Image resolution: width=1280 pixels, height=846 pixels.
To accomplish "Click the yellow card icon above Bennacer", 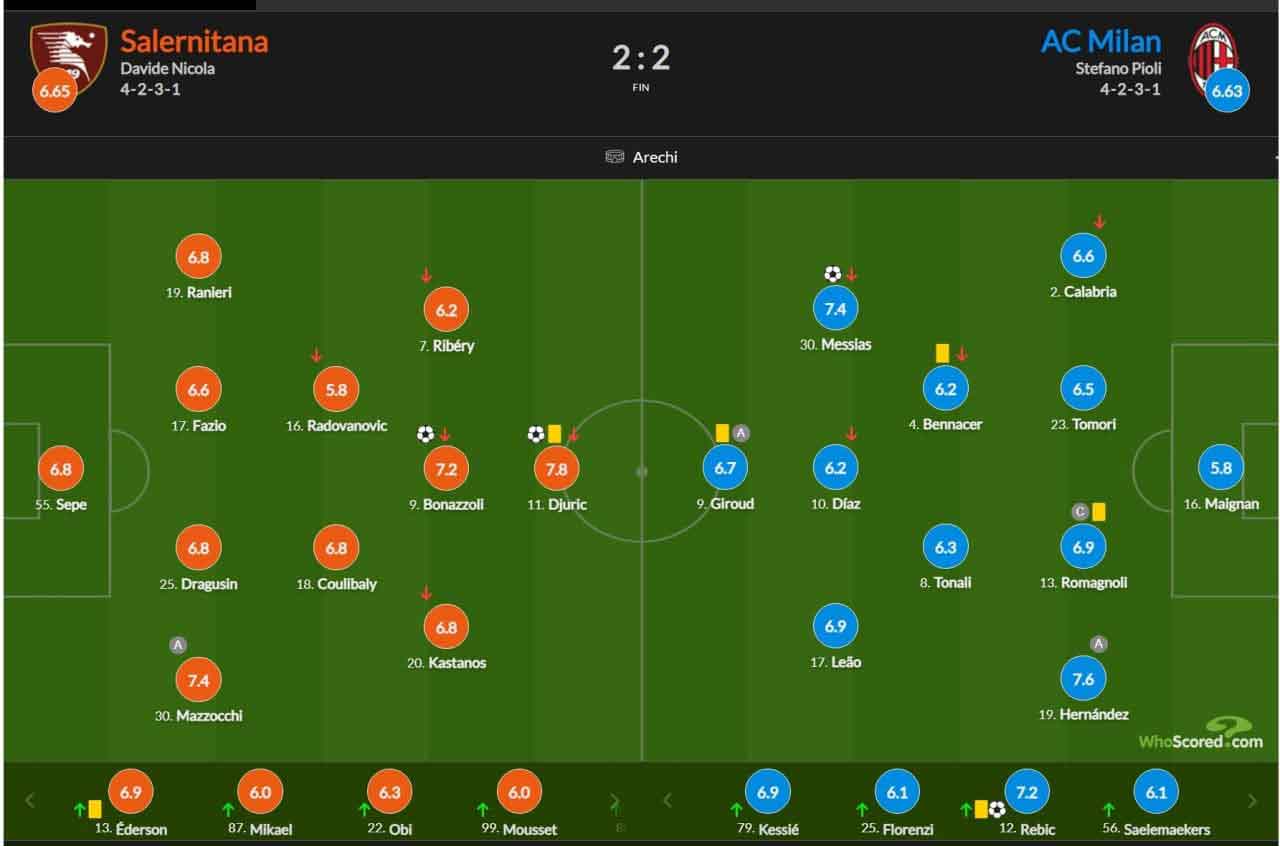I will tap(942, 353).
